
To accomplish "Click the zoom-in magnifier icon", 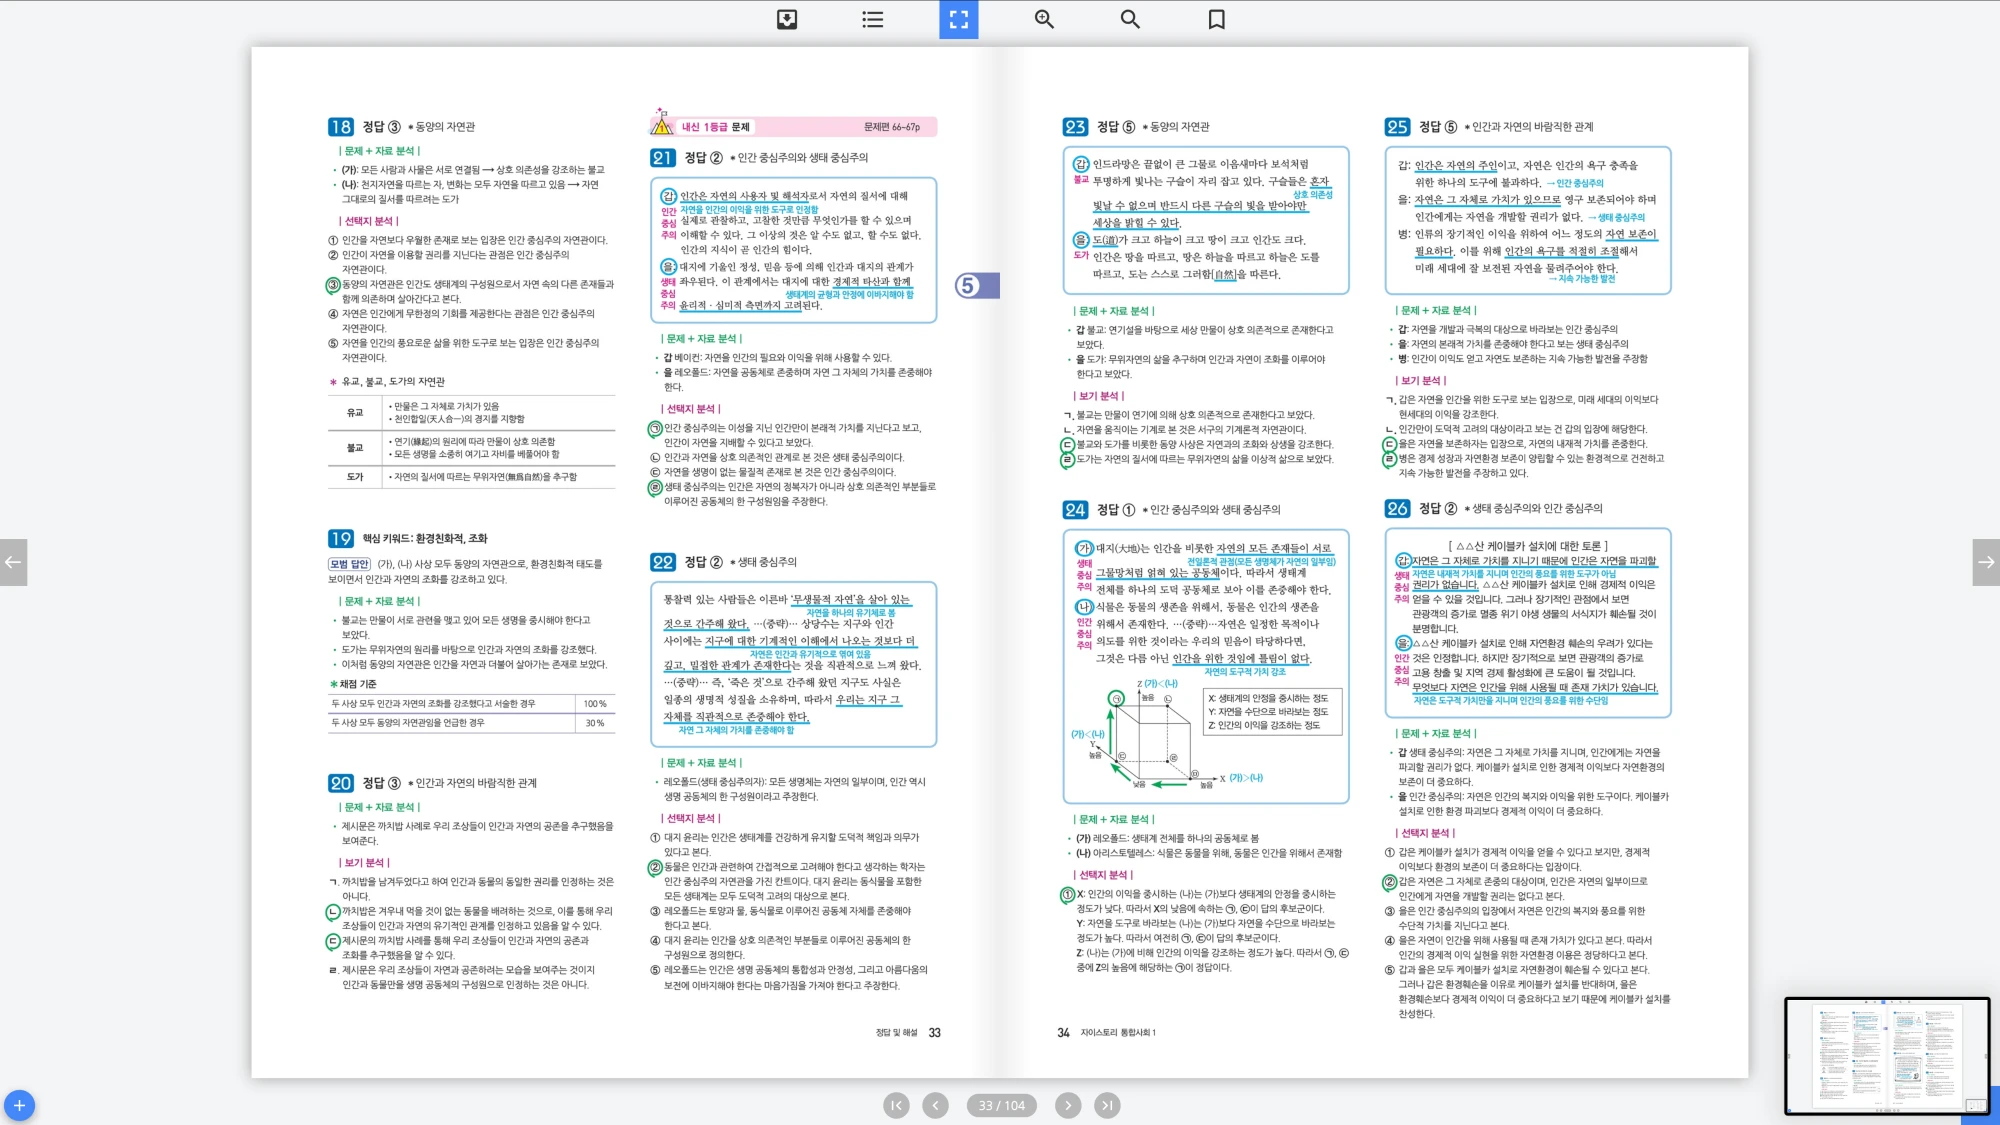I will 1044,19.
